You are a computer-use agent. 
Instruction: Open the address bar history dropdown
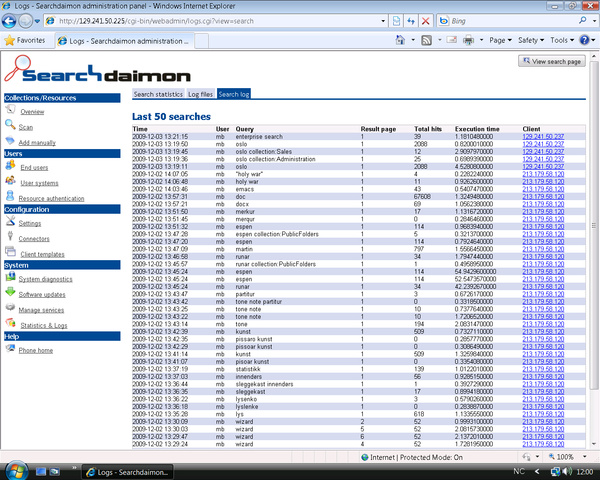(x=383, y=21)
